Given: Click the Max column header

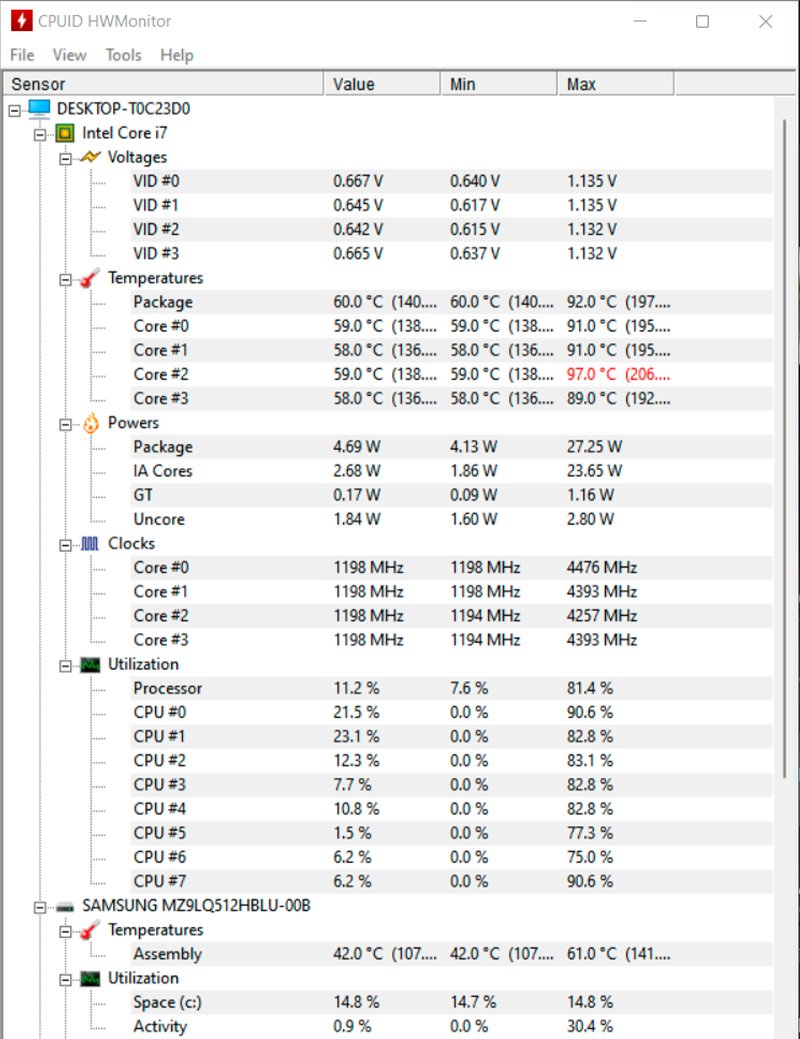Looking at the screenshot, I should 616,84.
